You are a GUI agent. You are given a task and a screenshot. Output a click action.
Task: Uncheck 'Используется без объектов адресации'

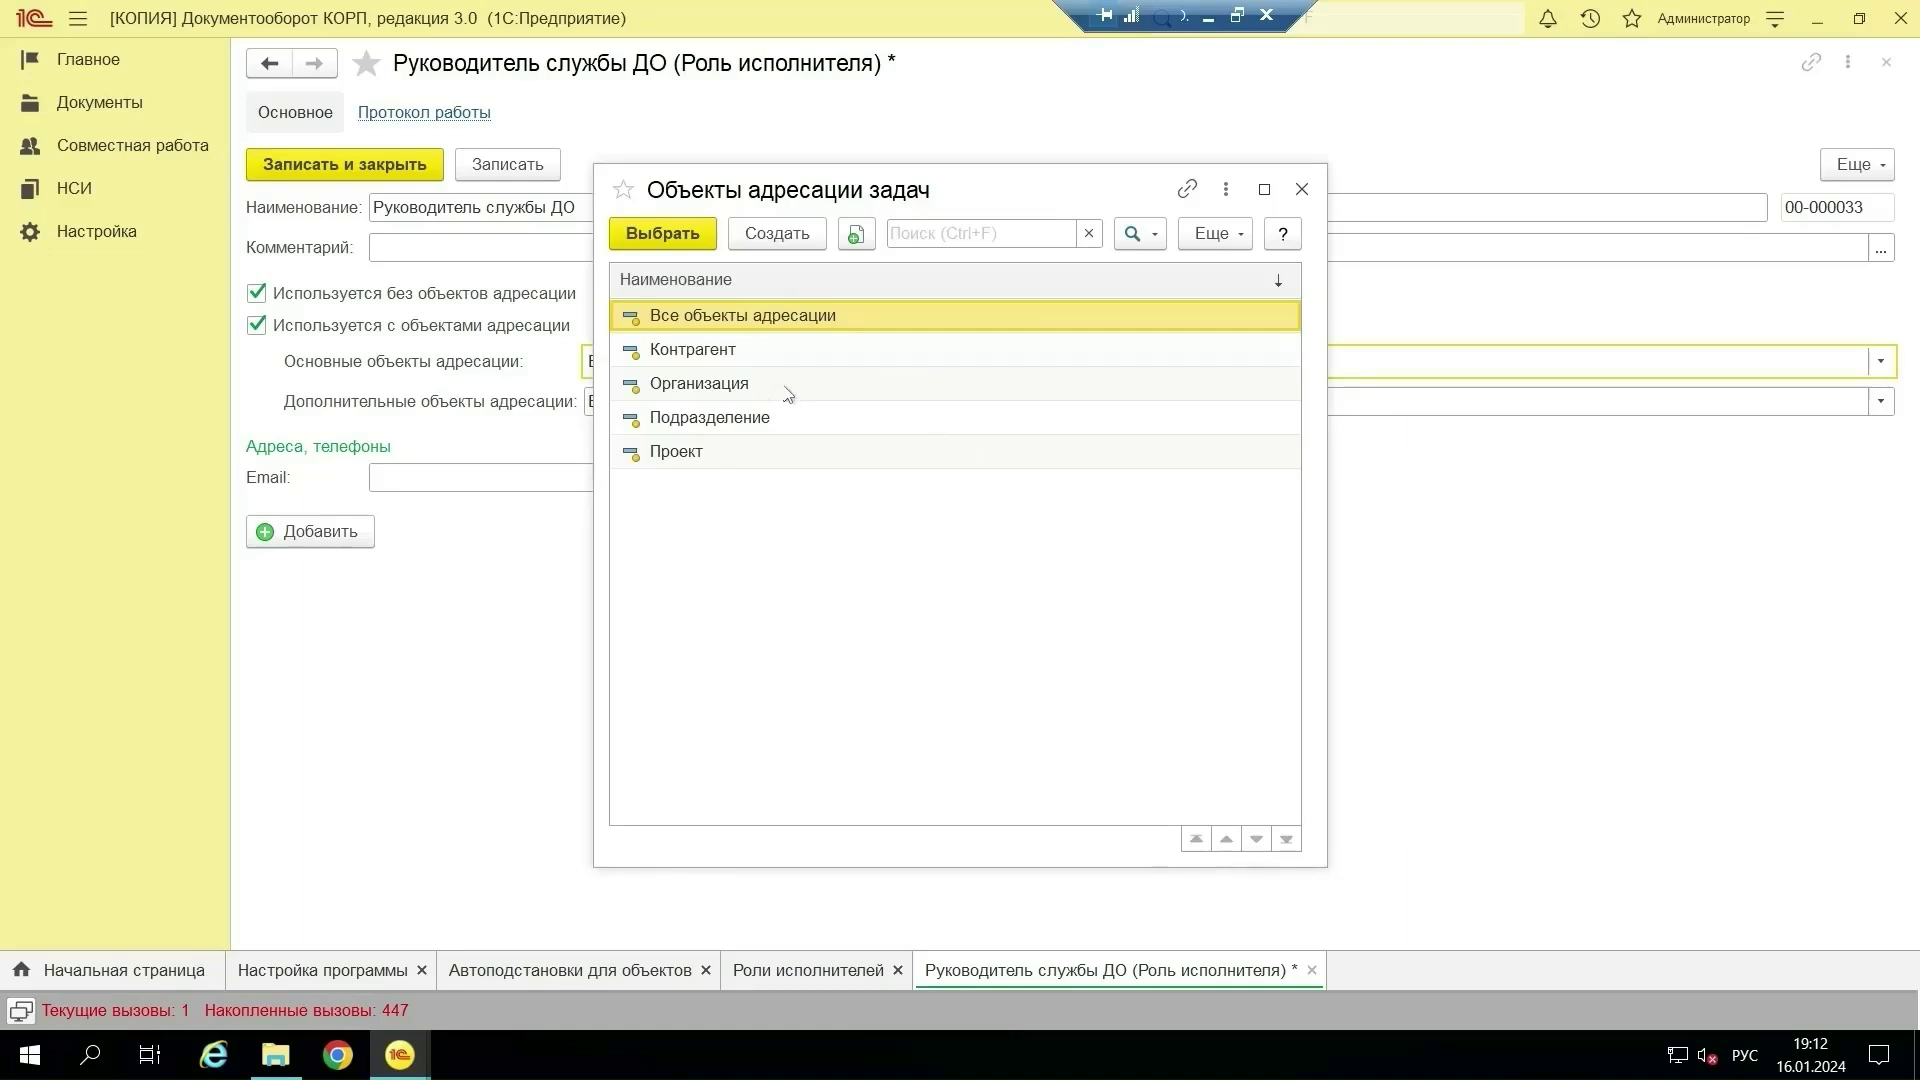[x=257, y=293]
